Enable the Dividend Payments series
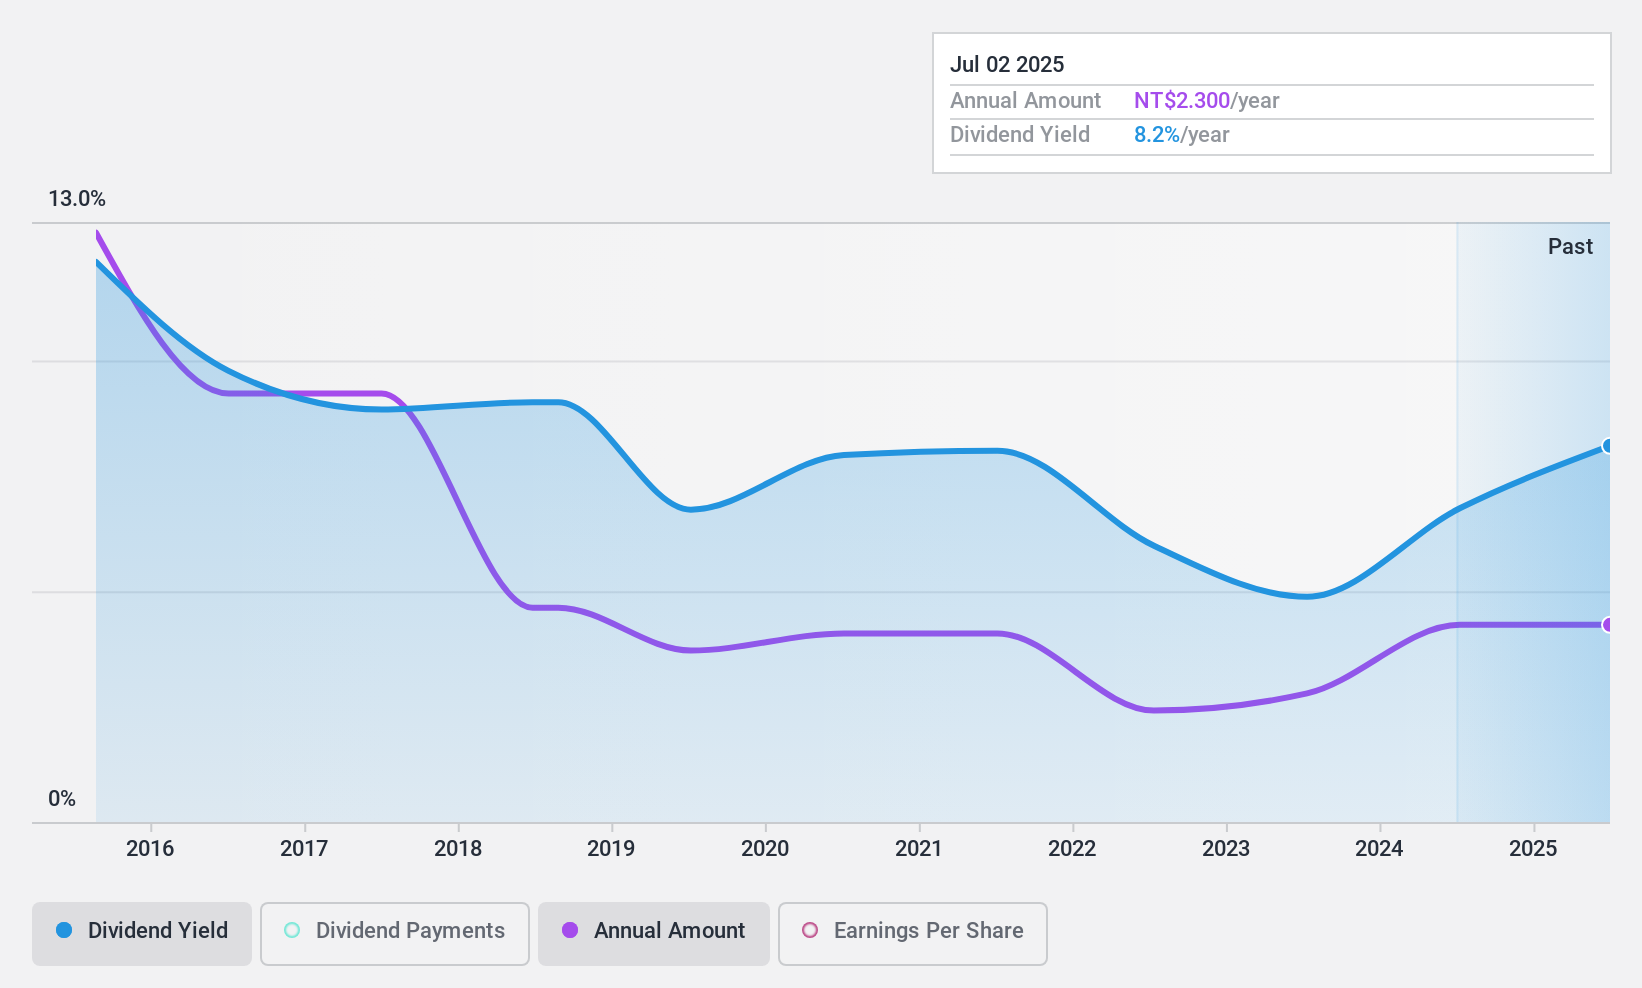Image resolution: width=1642 pixels, height=988 pixels. click(x=394, y=934)
